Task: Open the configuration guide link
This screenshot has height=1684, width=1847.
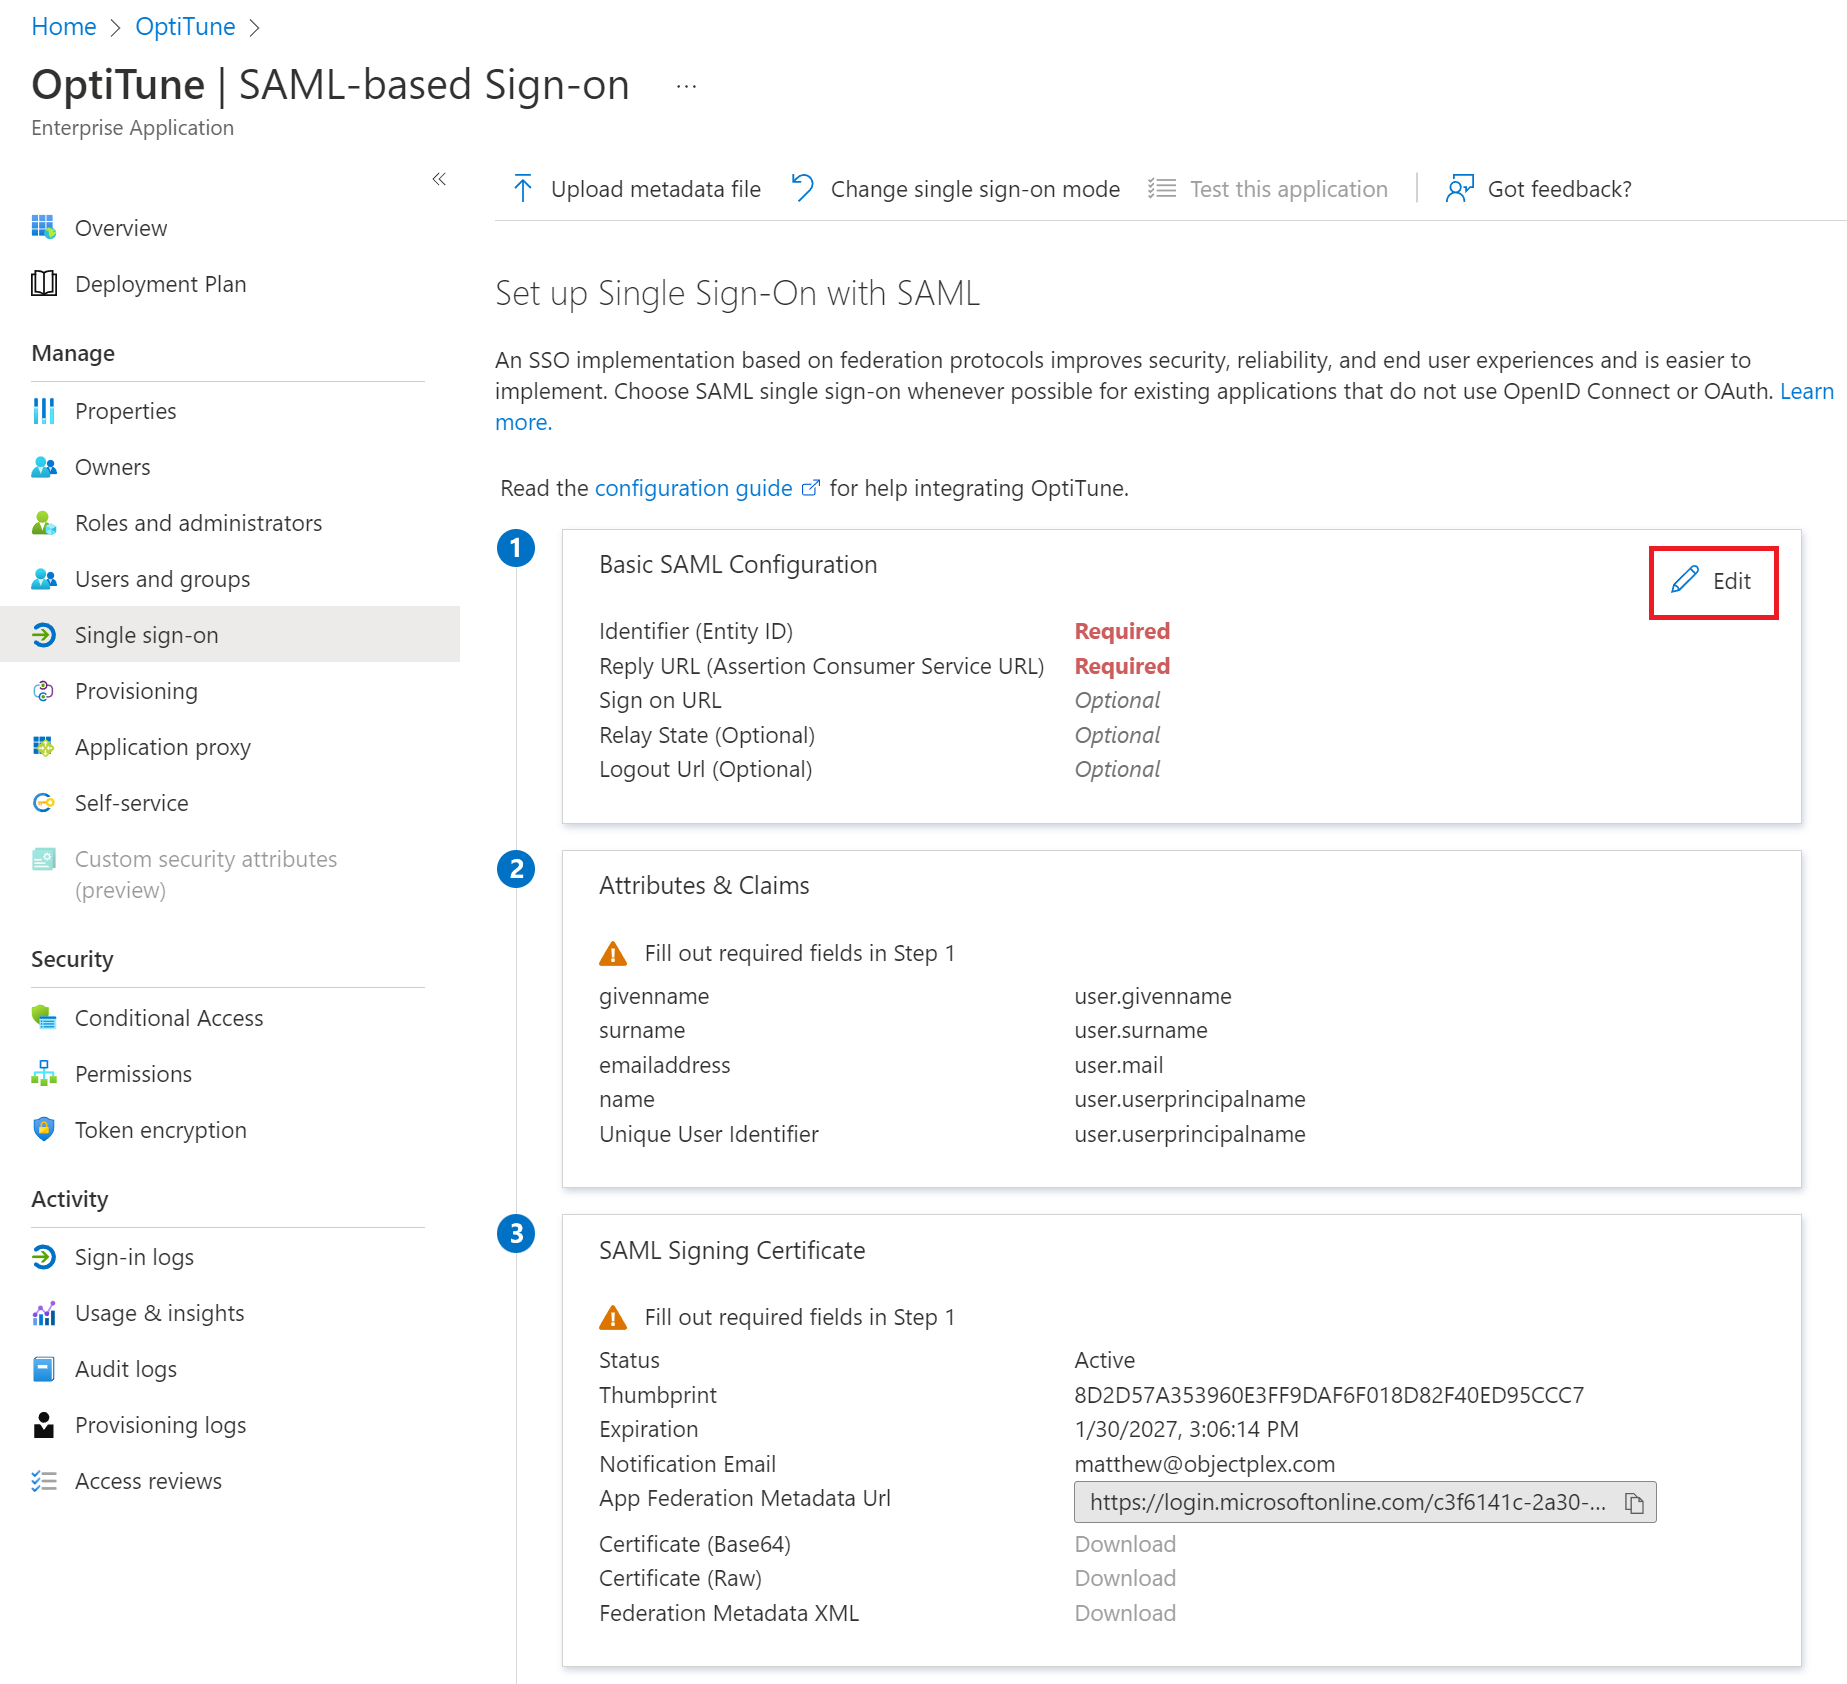Action: click(693, 487)
